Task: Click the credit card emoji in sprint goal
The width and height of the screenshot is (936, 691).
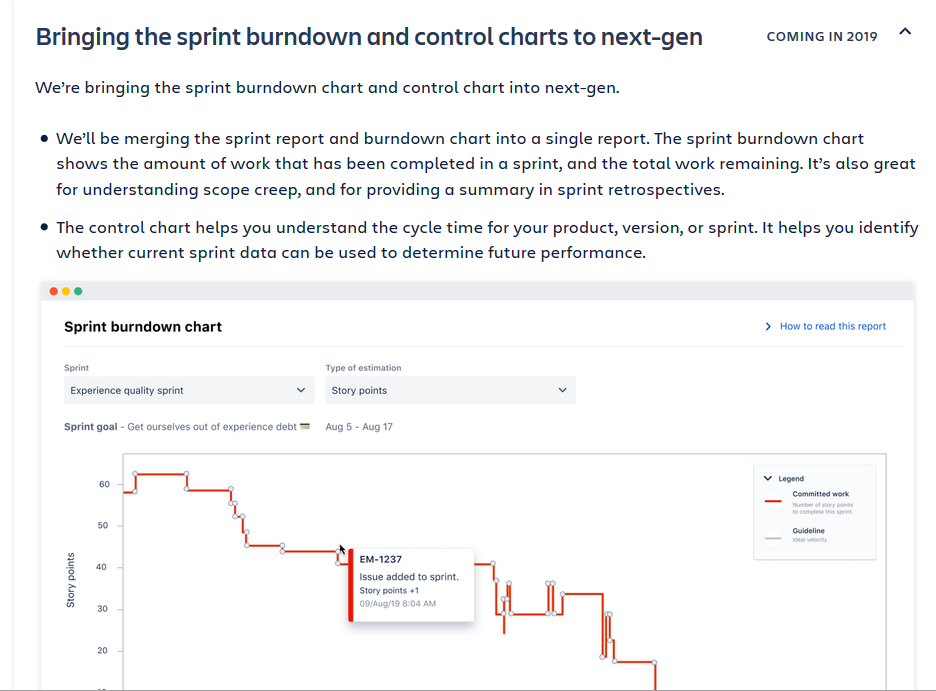Action: coord(305,427)
